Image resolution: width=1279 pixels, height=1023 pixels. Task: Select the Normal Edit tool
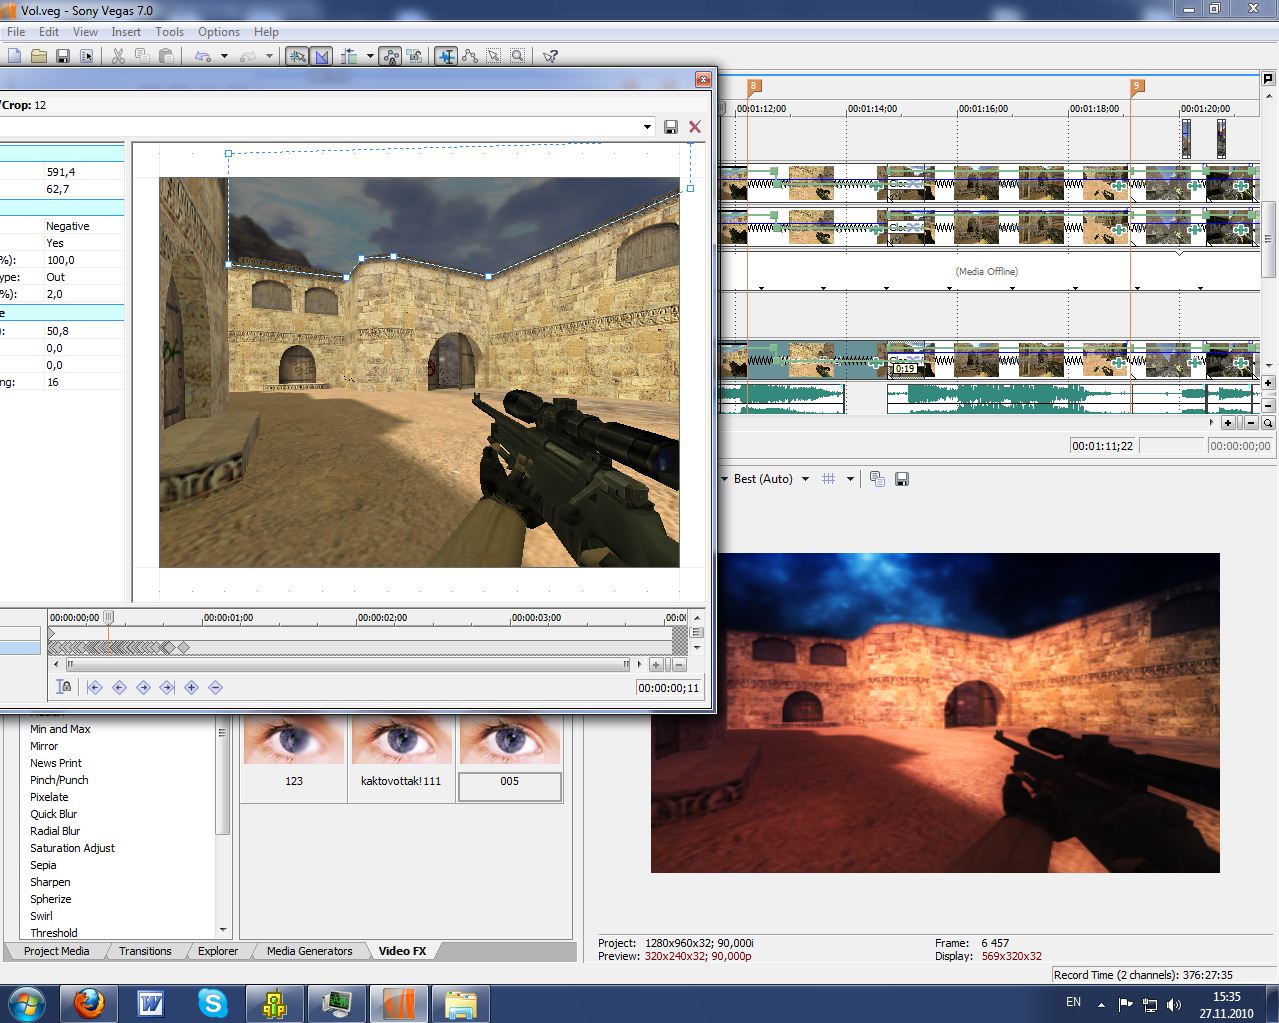coord(446,57)
